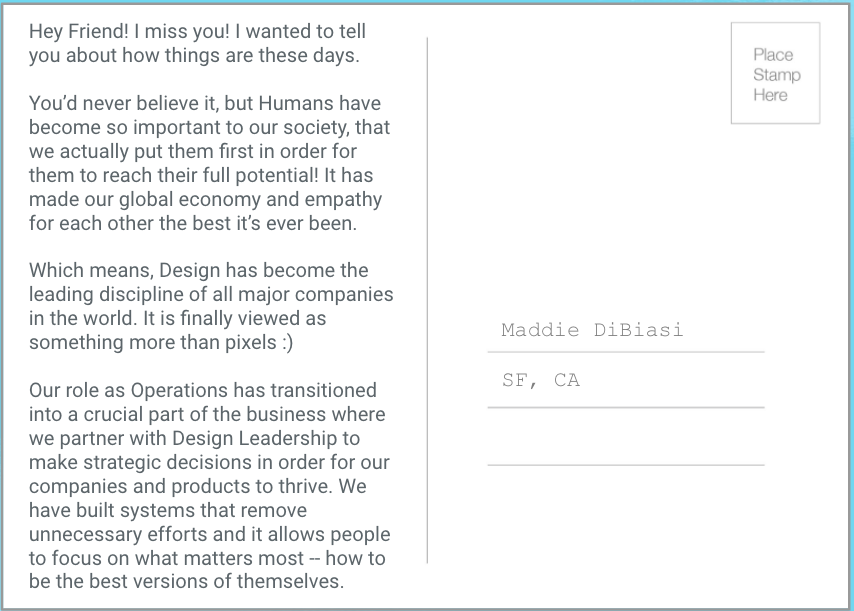Click the SF, CA address line
The image size is (854, 611).
tap(541, 380)
